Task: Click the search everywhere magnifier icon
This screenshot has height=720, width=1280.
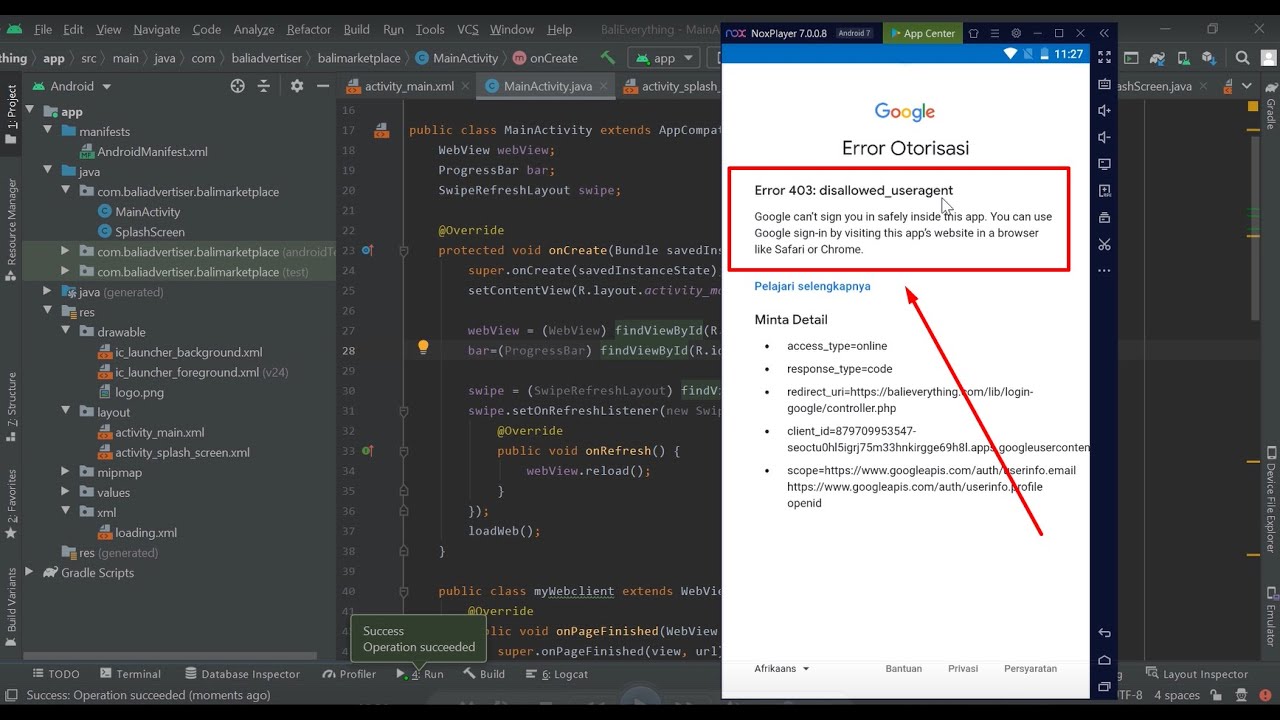Action: coord(1242,58)
